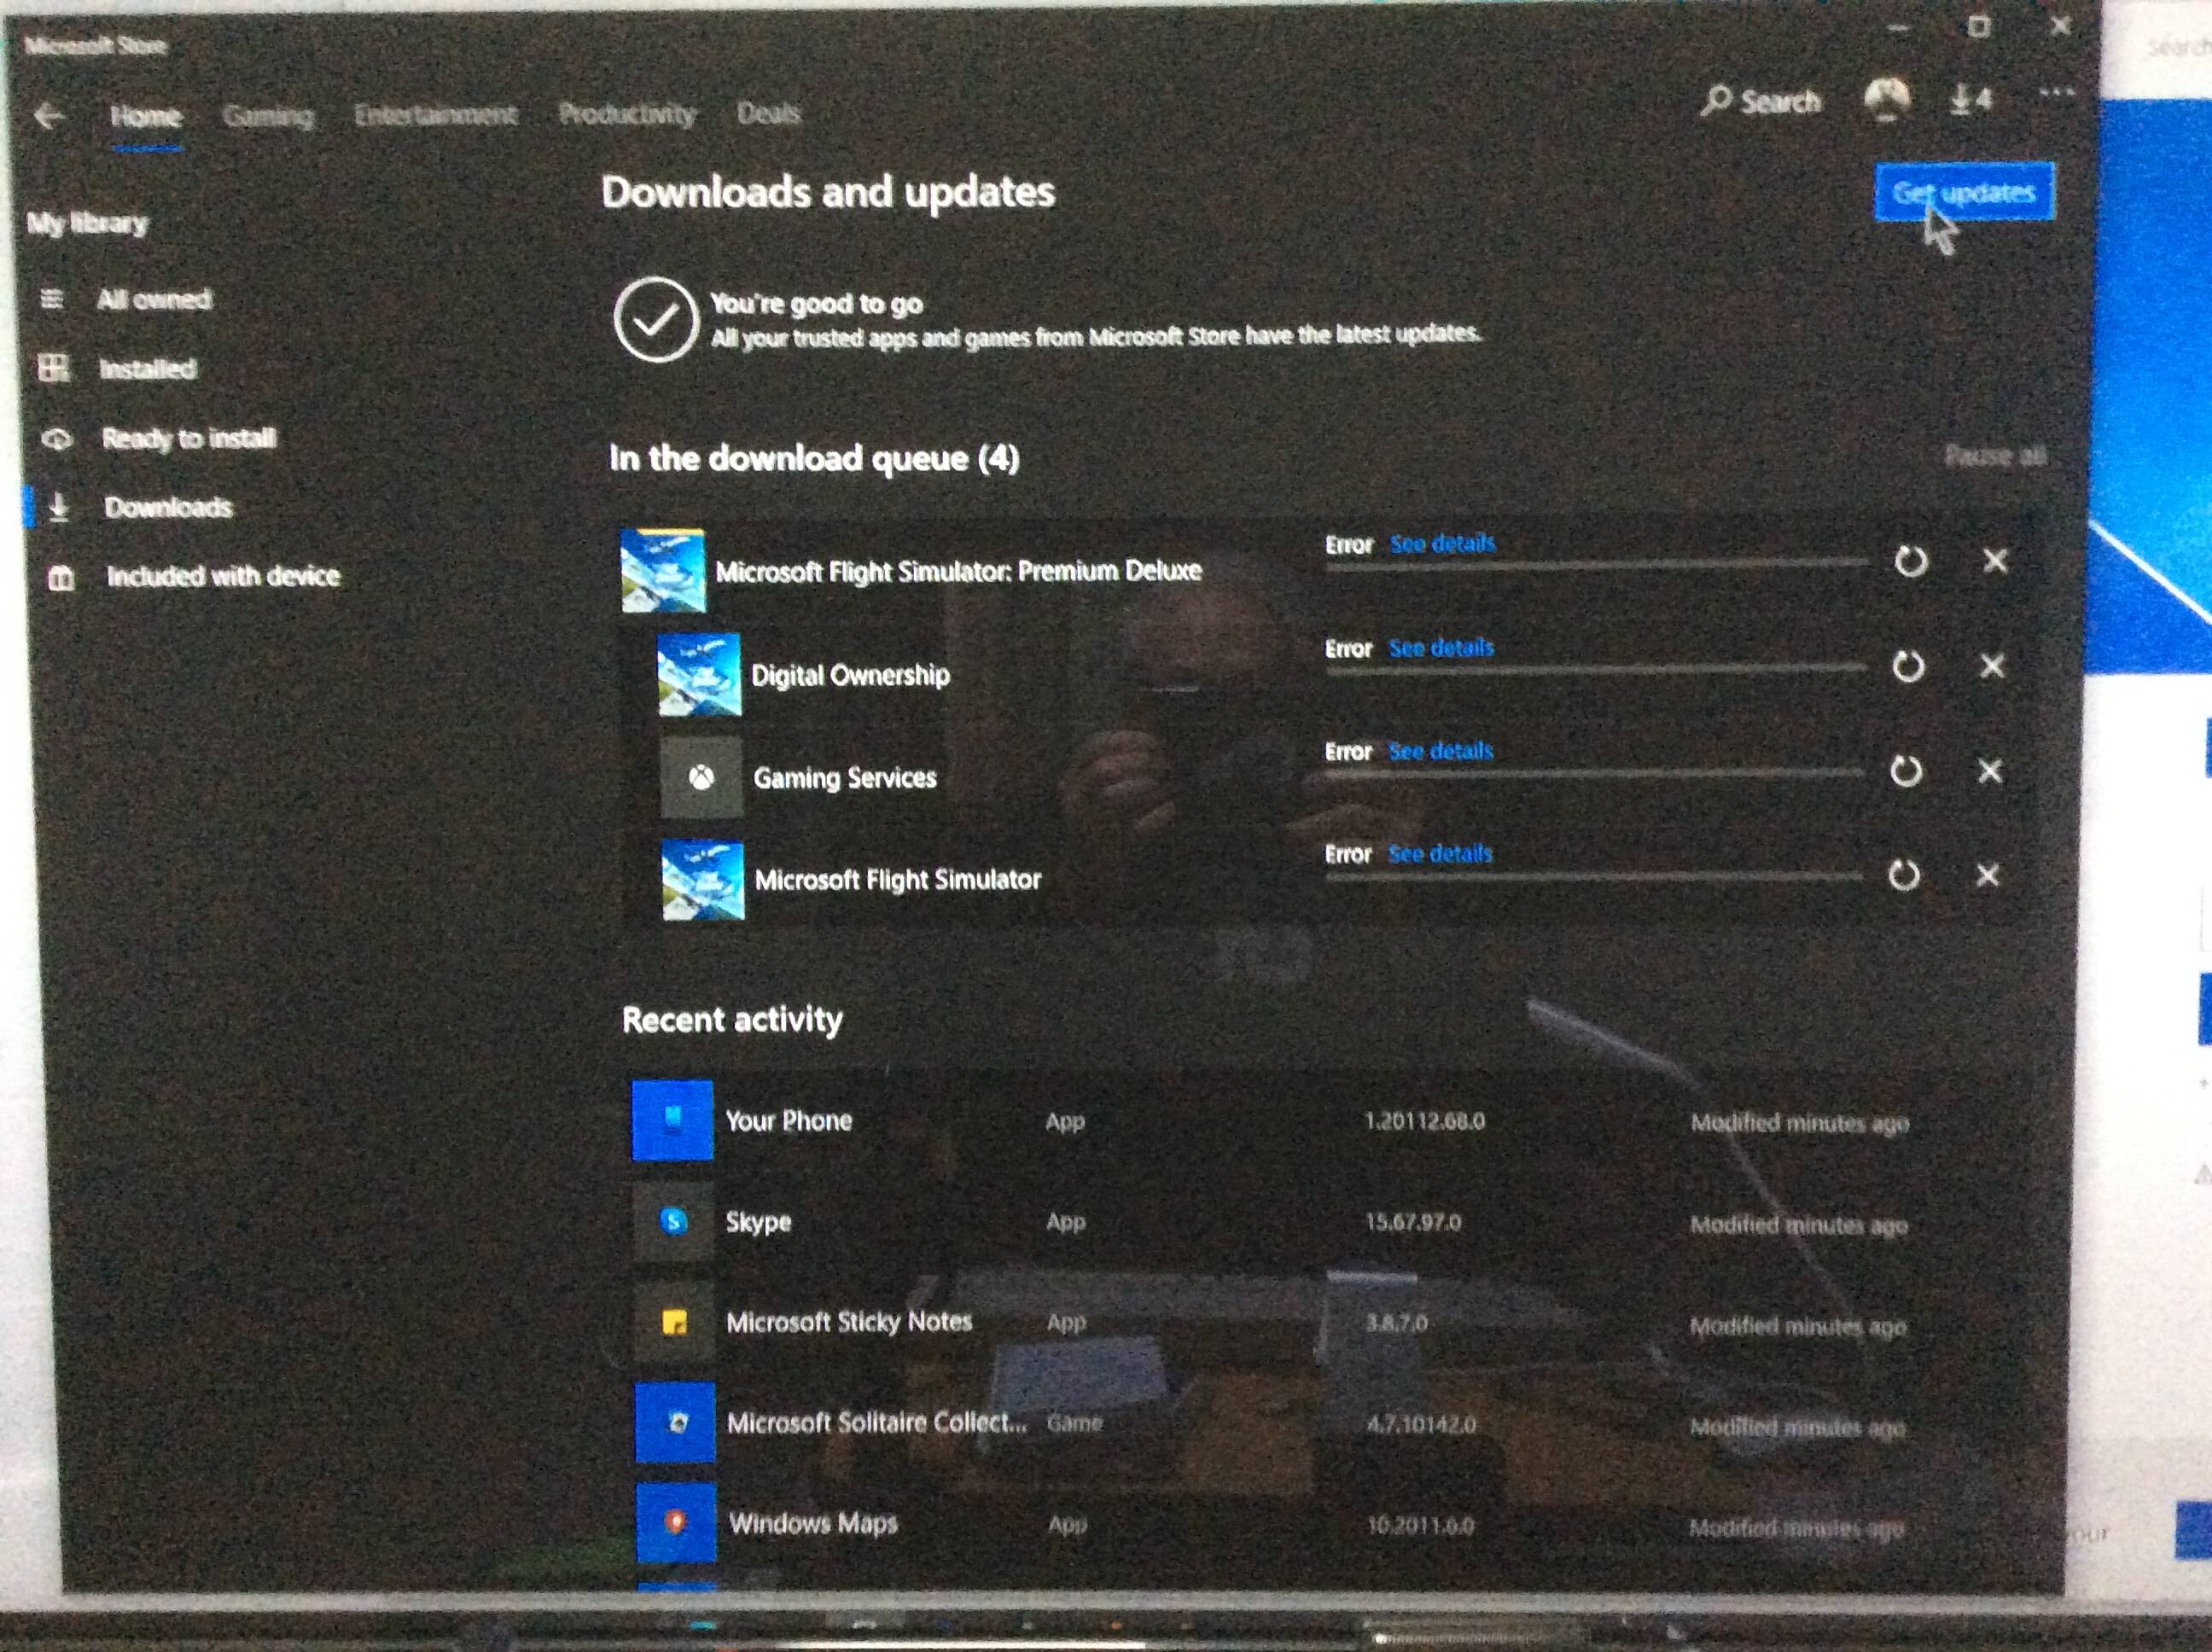Open the downloads indicator showing 4
2212x1652 pixels.
(1970, 99)
